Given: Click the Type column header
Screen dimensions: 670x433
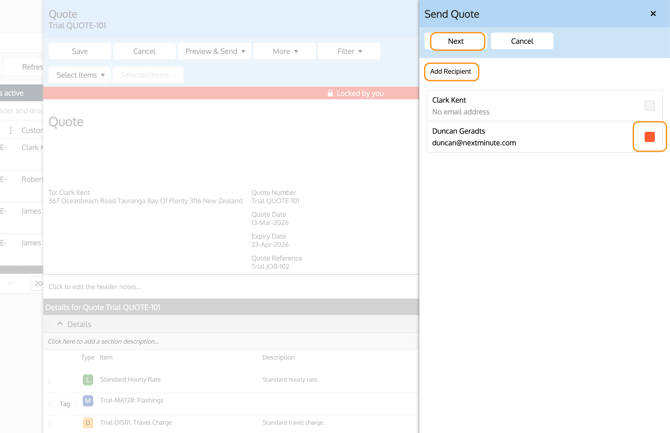Looking at the screenshot, I should pyautogui.click(x=88, y=357).
